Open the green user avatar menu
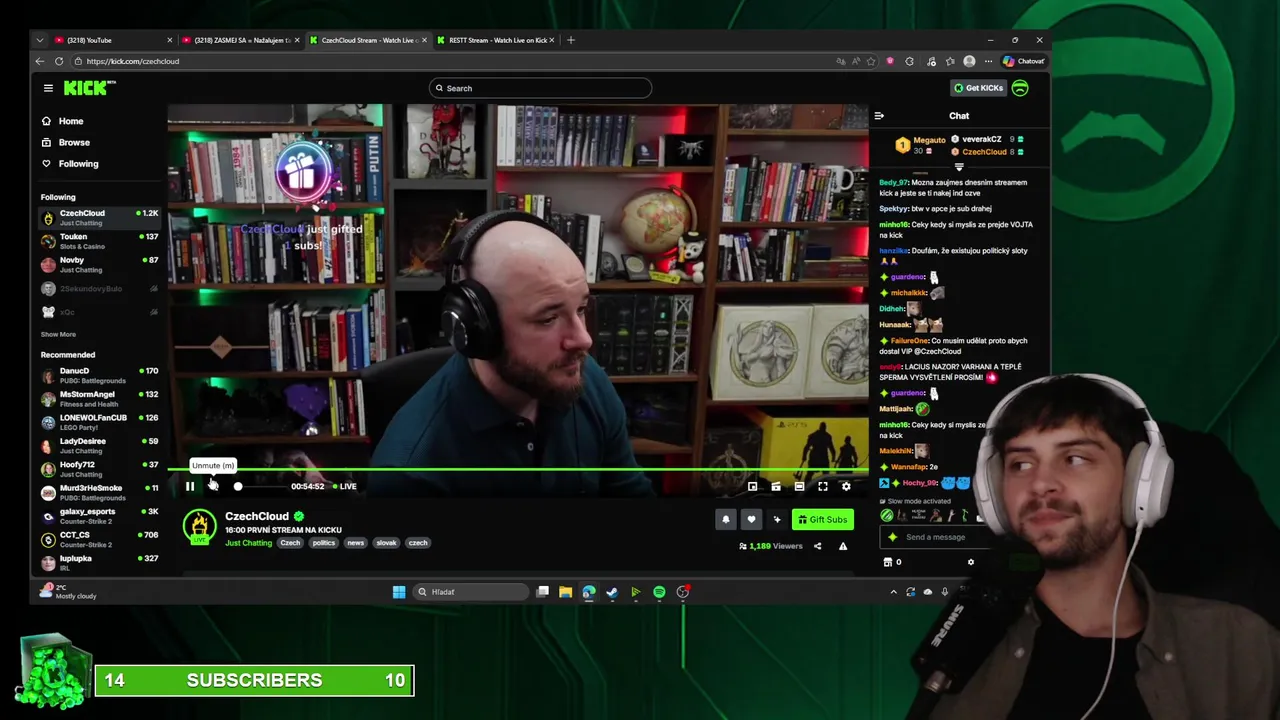 click(1020, 88)
